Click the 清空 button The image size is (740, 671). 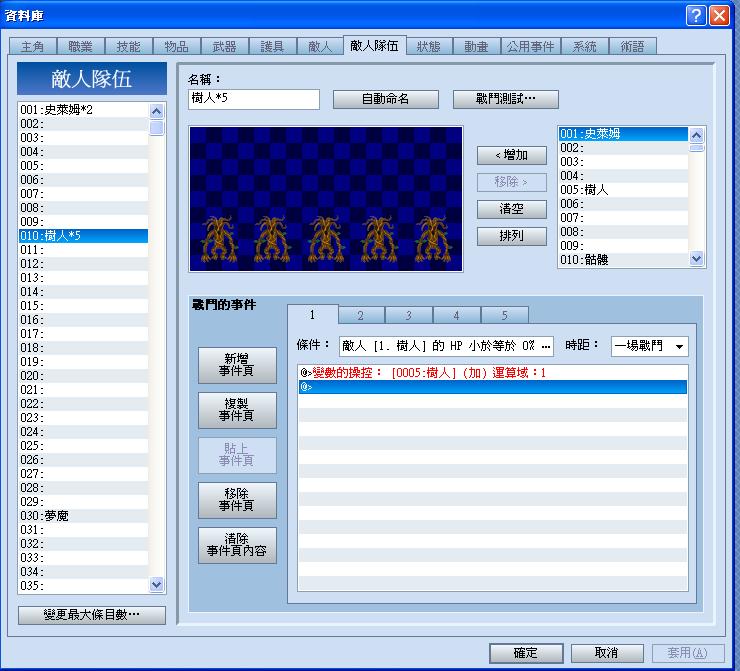click(512, 209)
